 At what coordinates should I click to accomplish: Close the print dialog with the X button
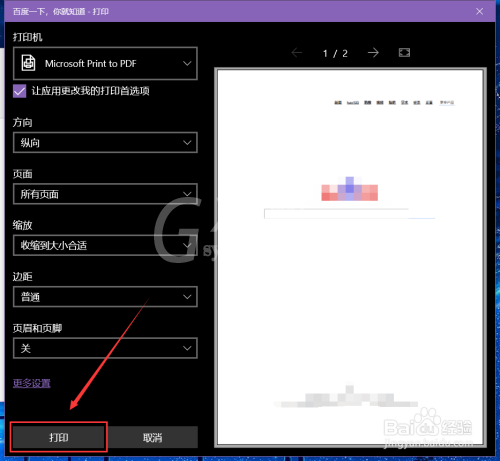pos(479,11)
